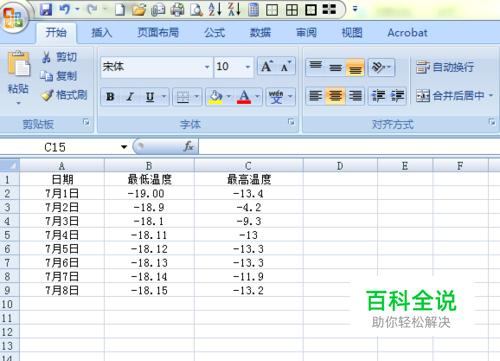Decrease font size with small A
This screenshot has width=500, height=361.
click(286, 66)
